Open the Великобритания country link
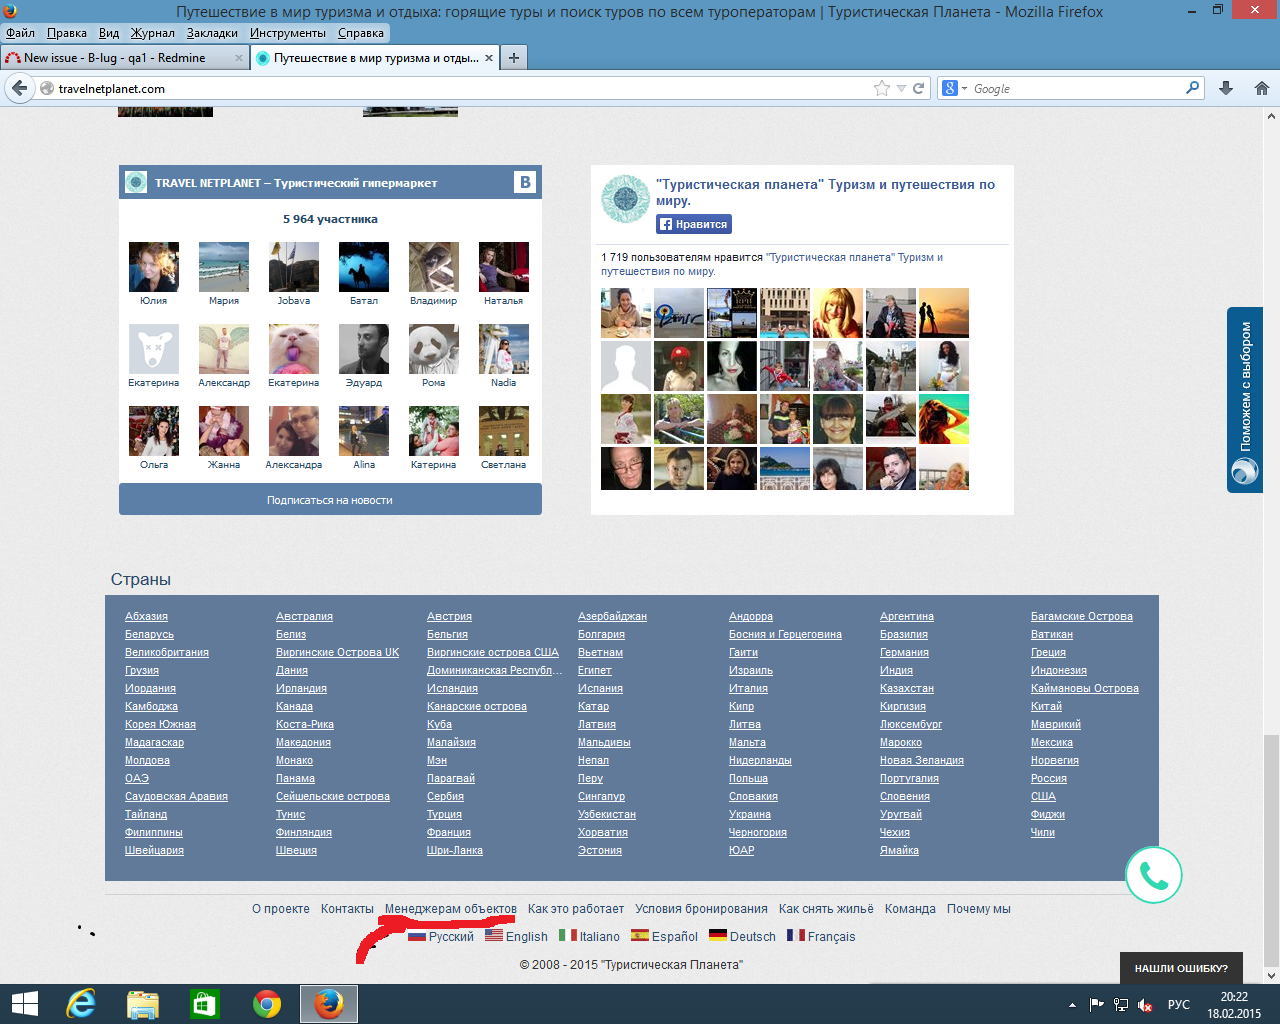Image resolution: width=1280 pixels, height=1024 pixels. pyautogui.click(x=167, y=652)
